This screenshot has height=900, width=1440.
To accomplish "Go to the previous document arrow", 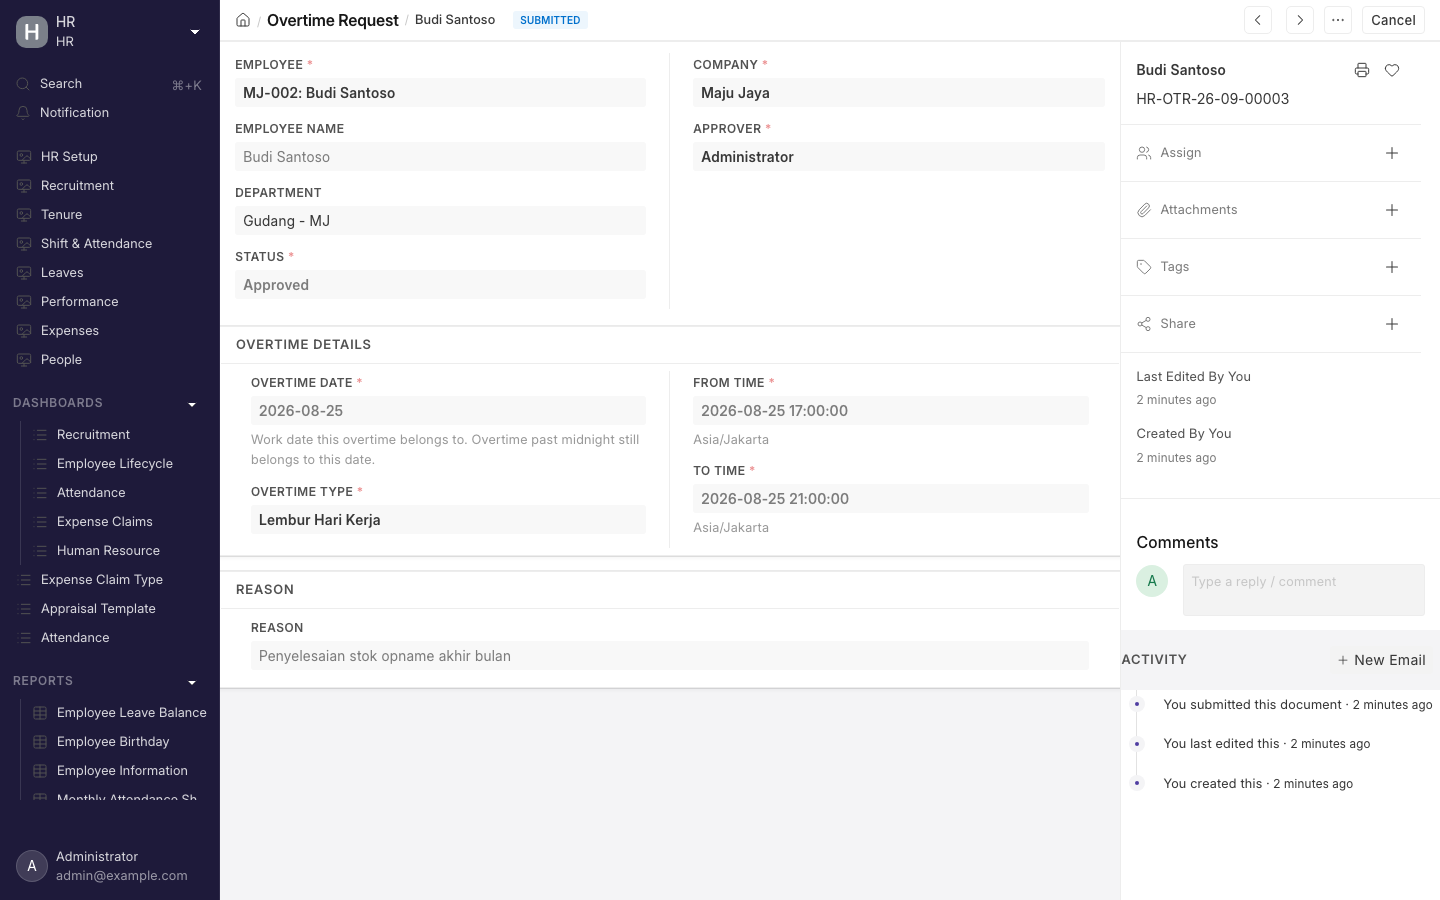I will [x=1258, y=20].
